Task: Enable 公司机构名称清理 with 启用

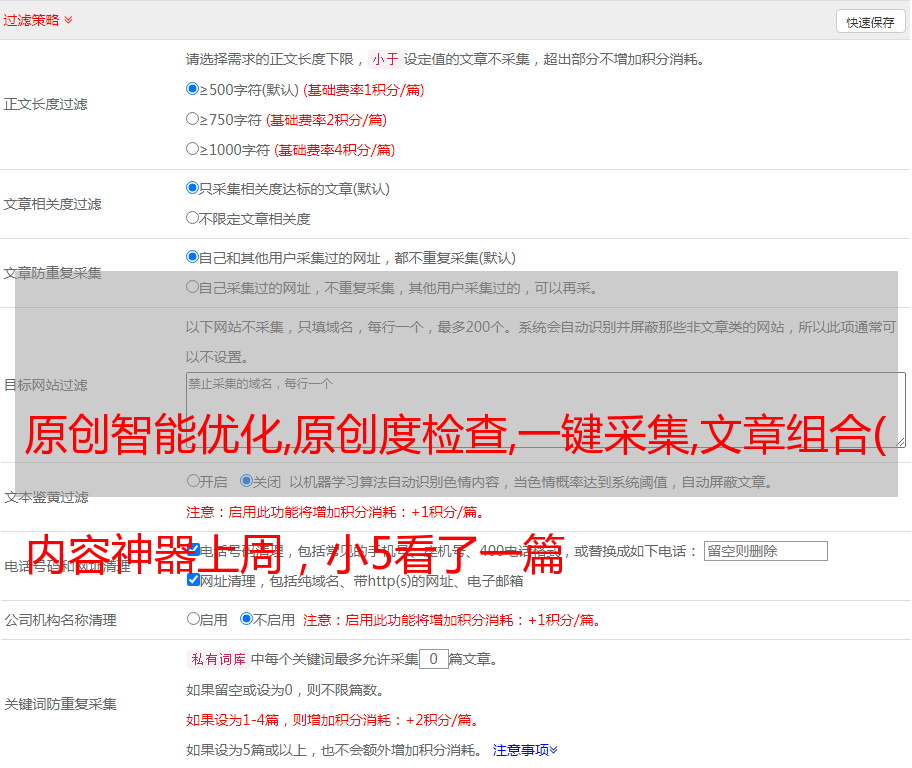Action: tap(193, 619)
